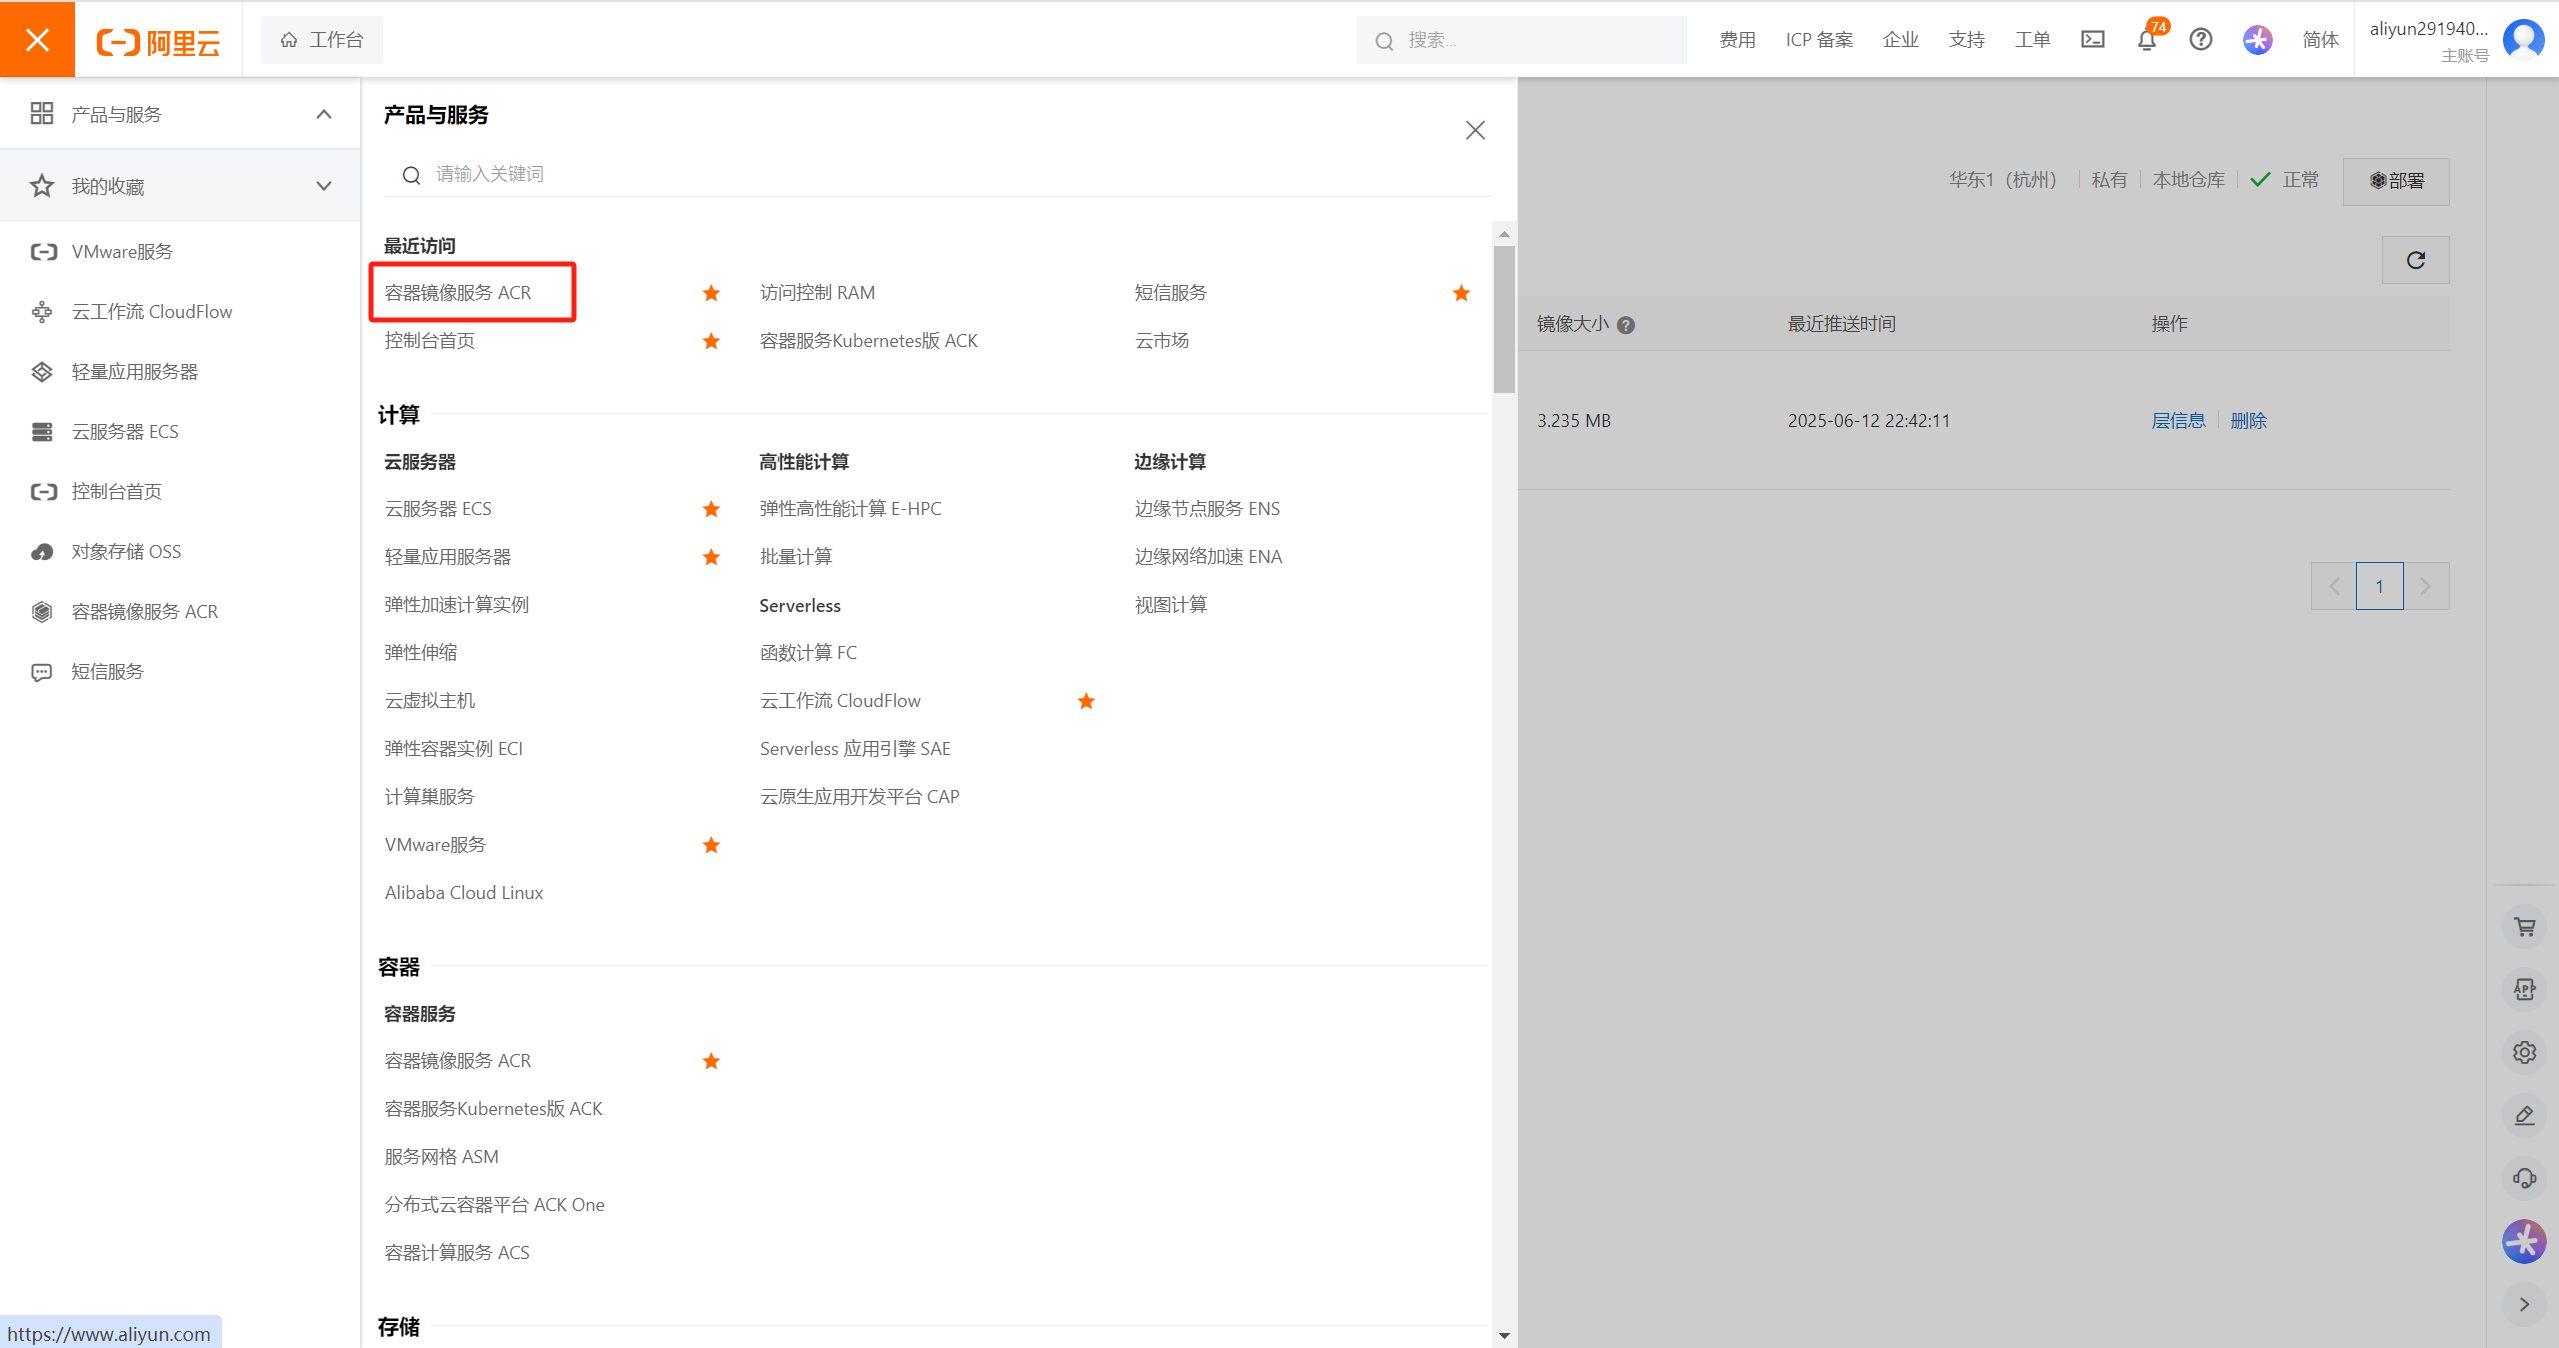Click the 部署 button
This screenshot has height=1348, width=2559.
click(x=2395, y=181)
